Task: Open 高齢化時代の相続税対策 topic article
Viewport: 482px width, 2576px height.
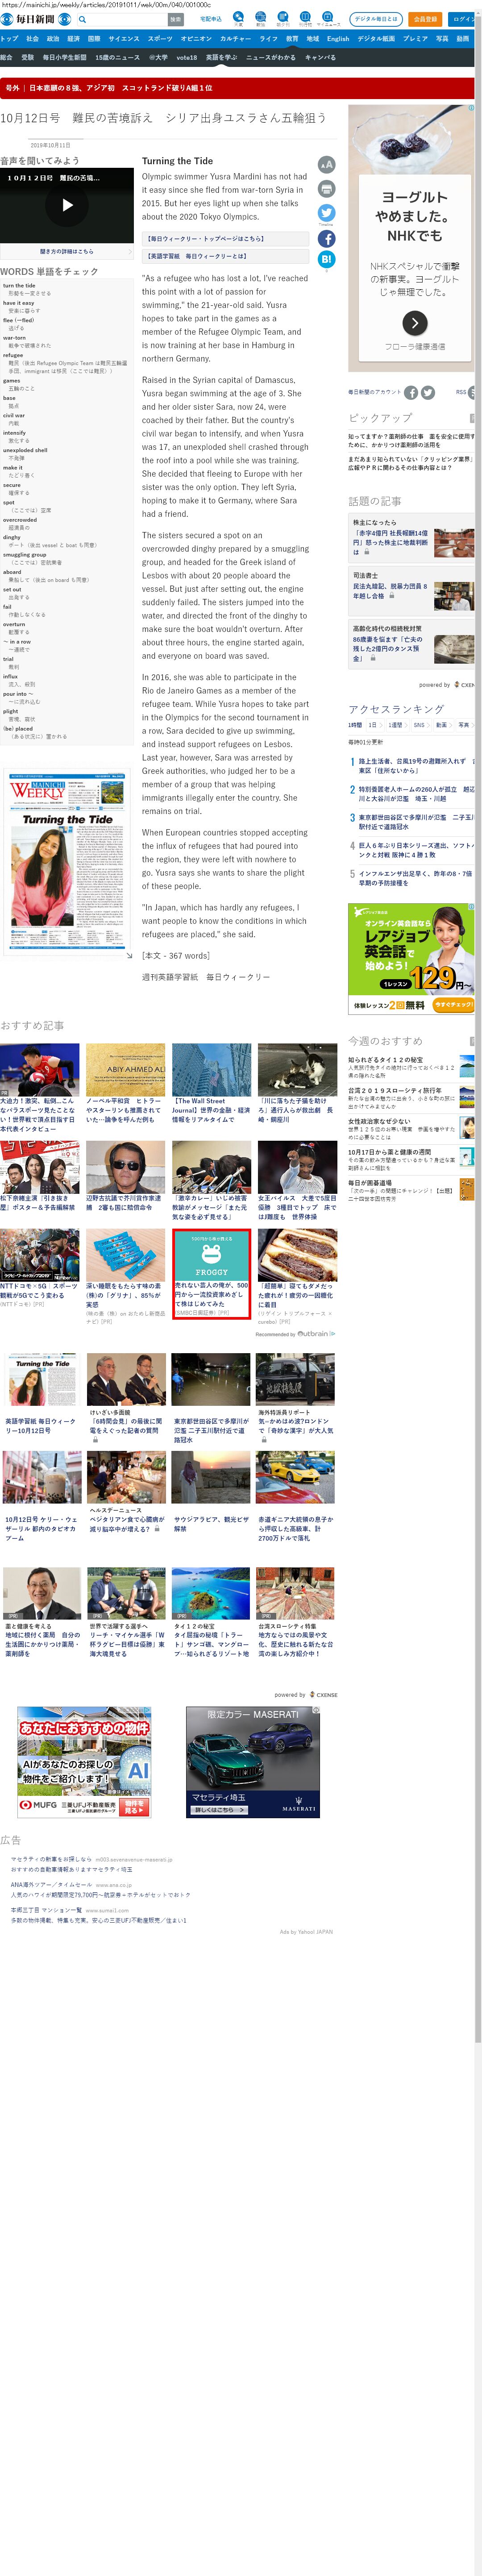Action: pyautogui.click(x=412, y=644)
